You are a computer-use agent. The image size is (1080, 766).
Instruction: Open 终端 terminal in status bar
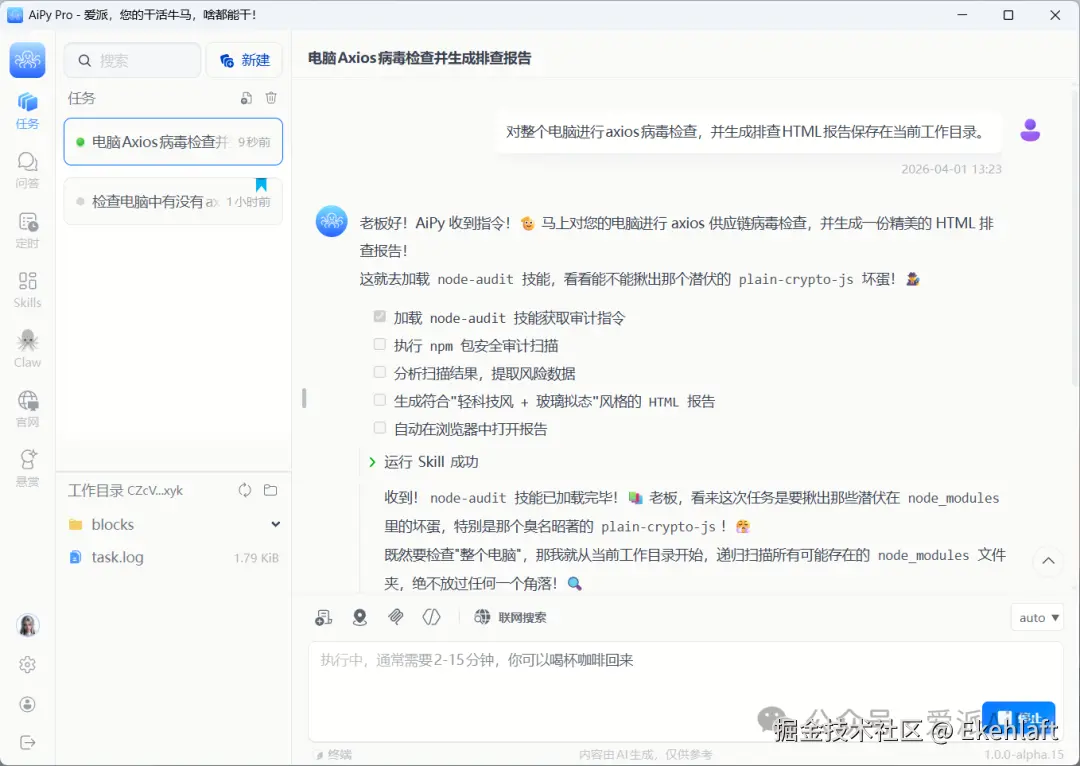pyautogui.click(x=333, y=755)
